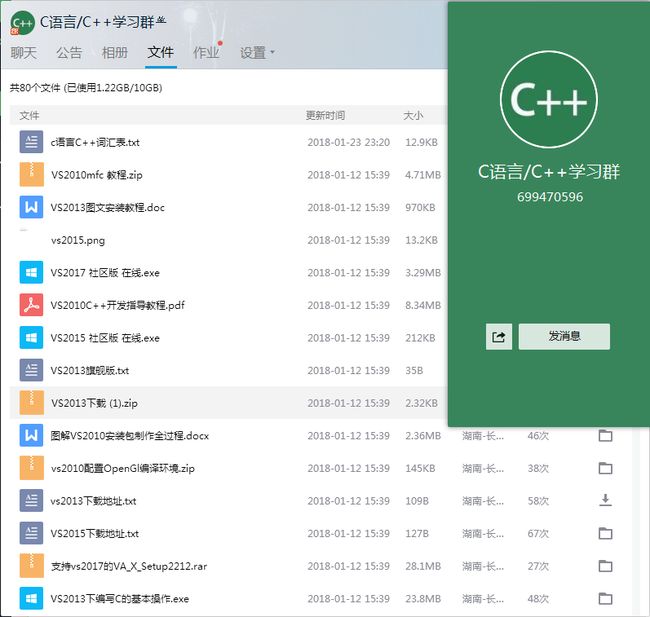Go to the 作业 tab
Screen dimensions: 650x617
[x=206, y=53]
